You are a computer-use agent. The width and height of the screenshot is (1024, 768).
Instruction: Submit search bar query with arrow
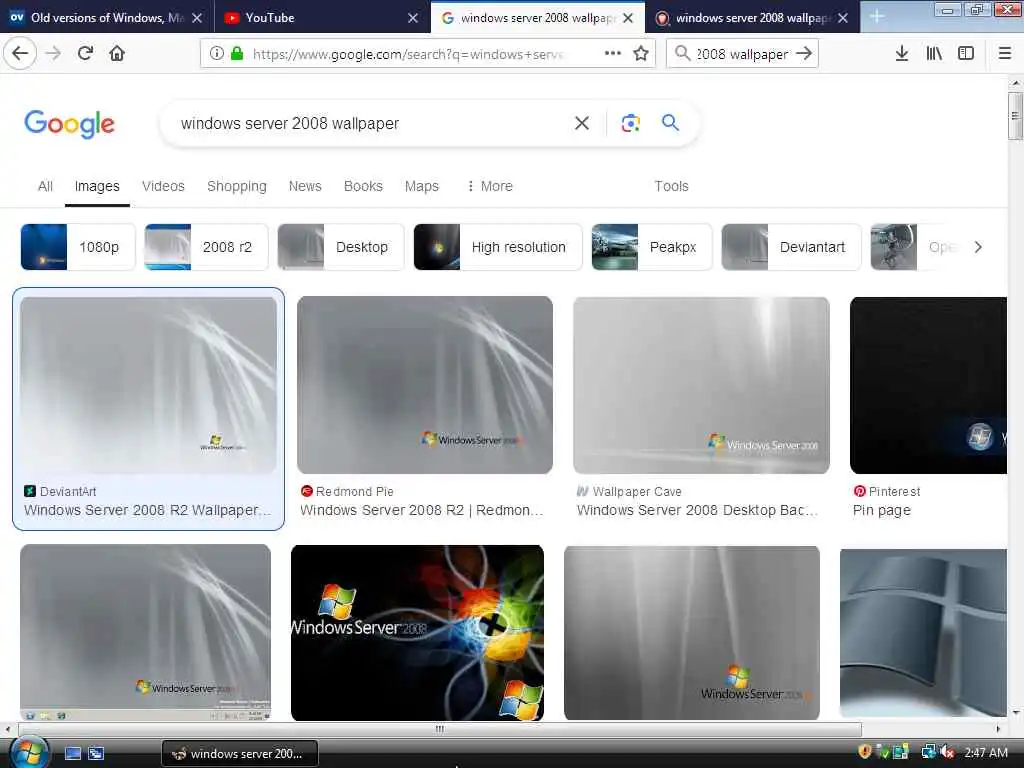[x=805, y=54]
